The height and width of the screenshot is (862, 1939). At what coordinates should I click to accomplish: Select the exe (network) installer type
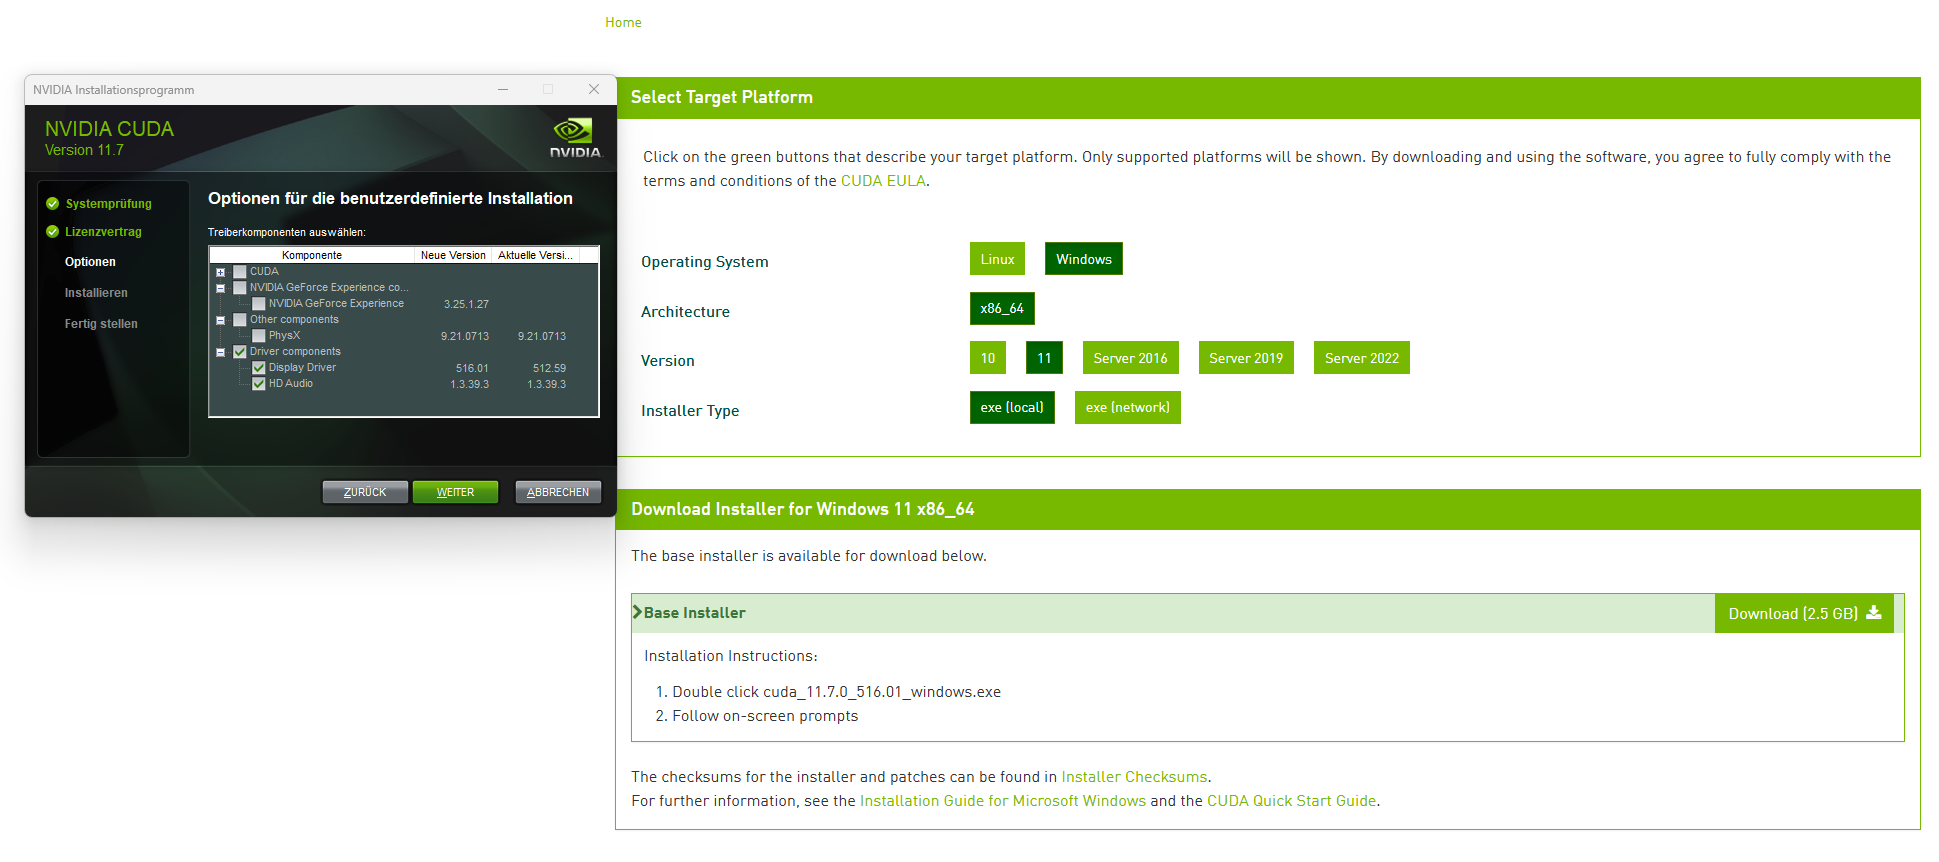coord(1127,407)
